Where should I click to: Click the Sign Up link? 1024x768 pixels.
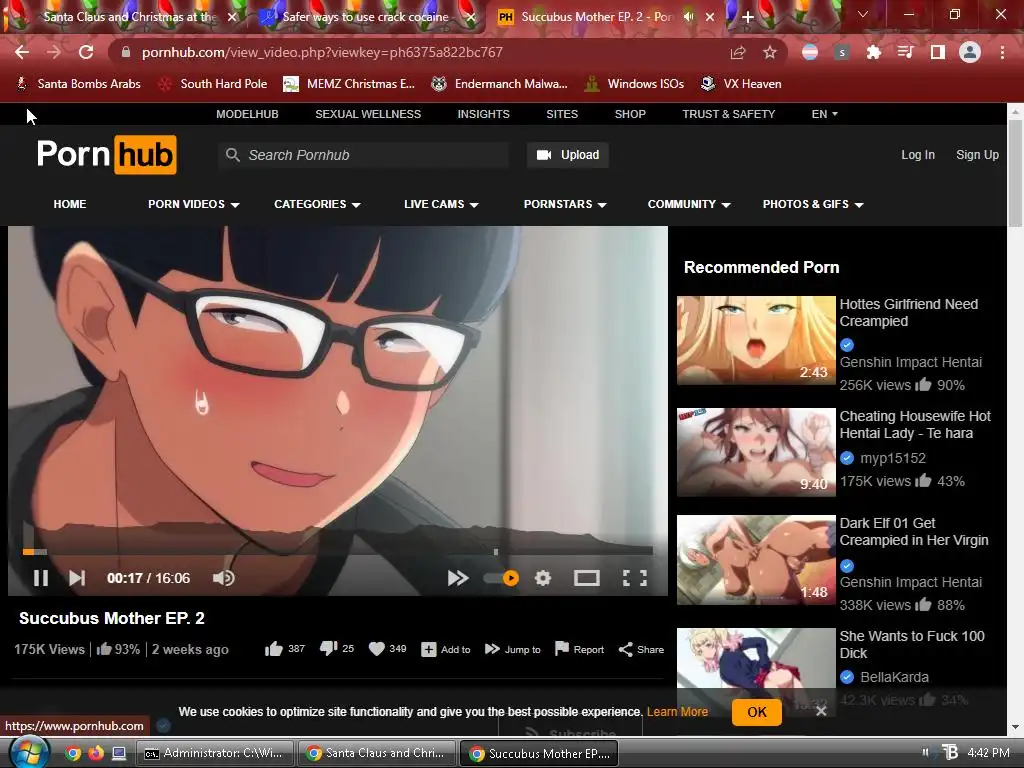[x=978, y=155]
